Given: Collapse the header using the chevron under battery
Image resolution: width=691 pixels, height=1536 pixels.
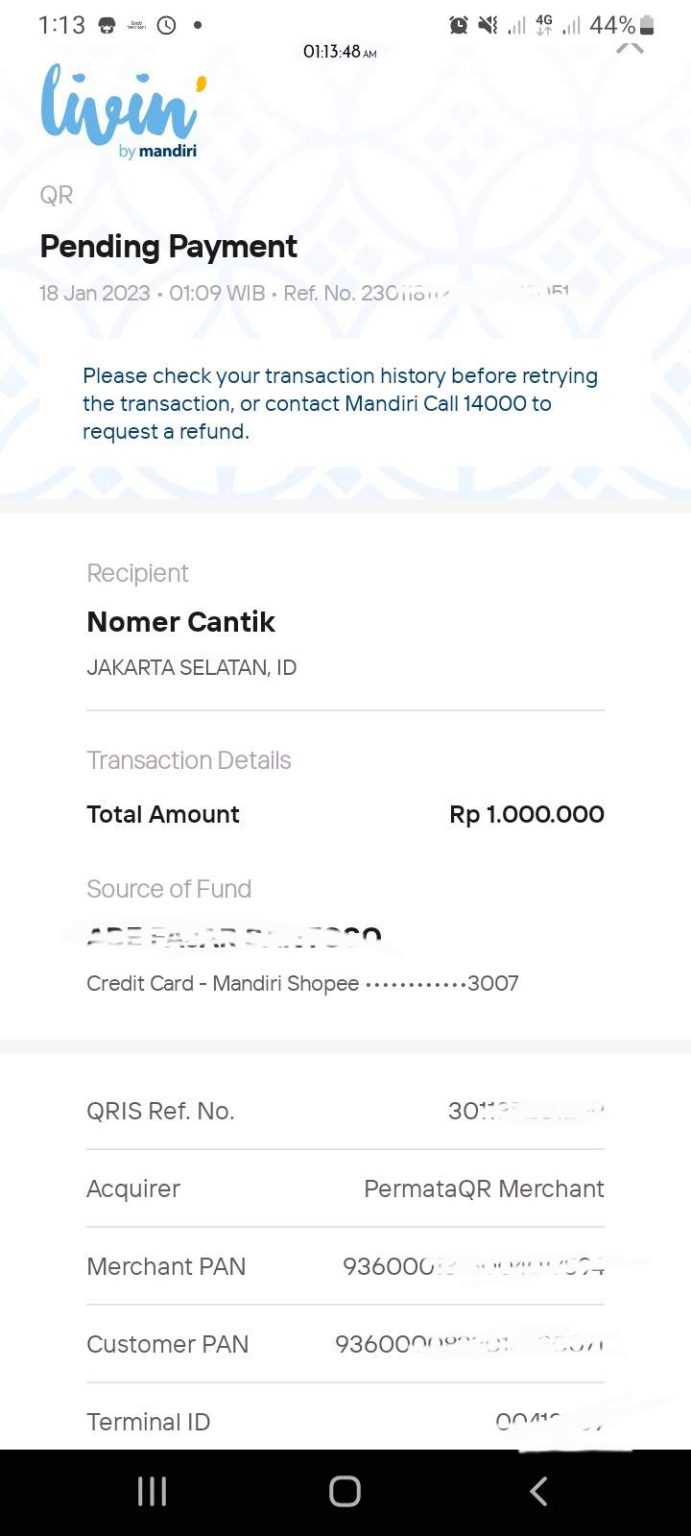Looking at the screenshot, I should [631, 47].
